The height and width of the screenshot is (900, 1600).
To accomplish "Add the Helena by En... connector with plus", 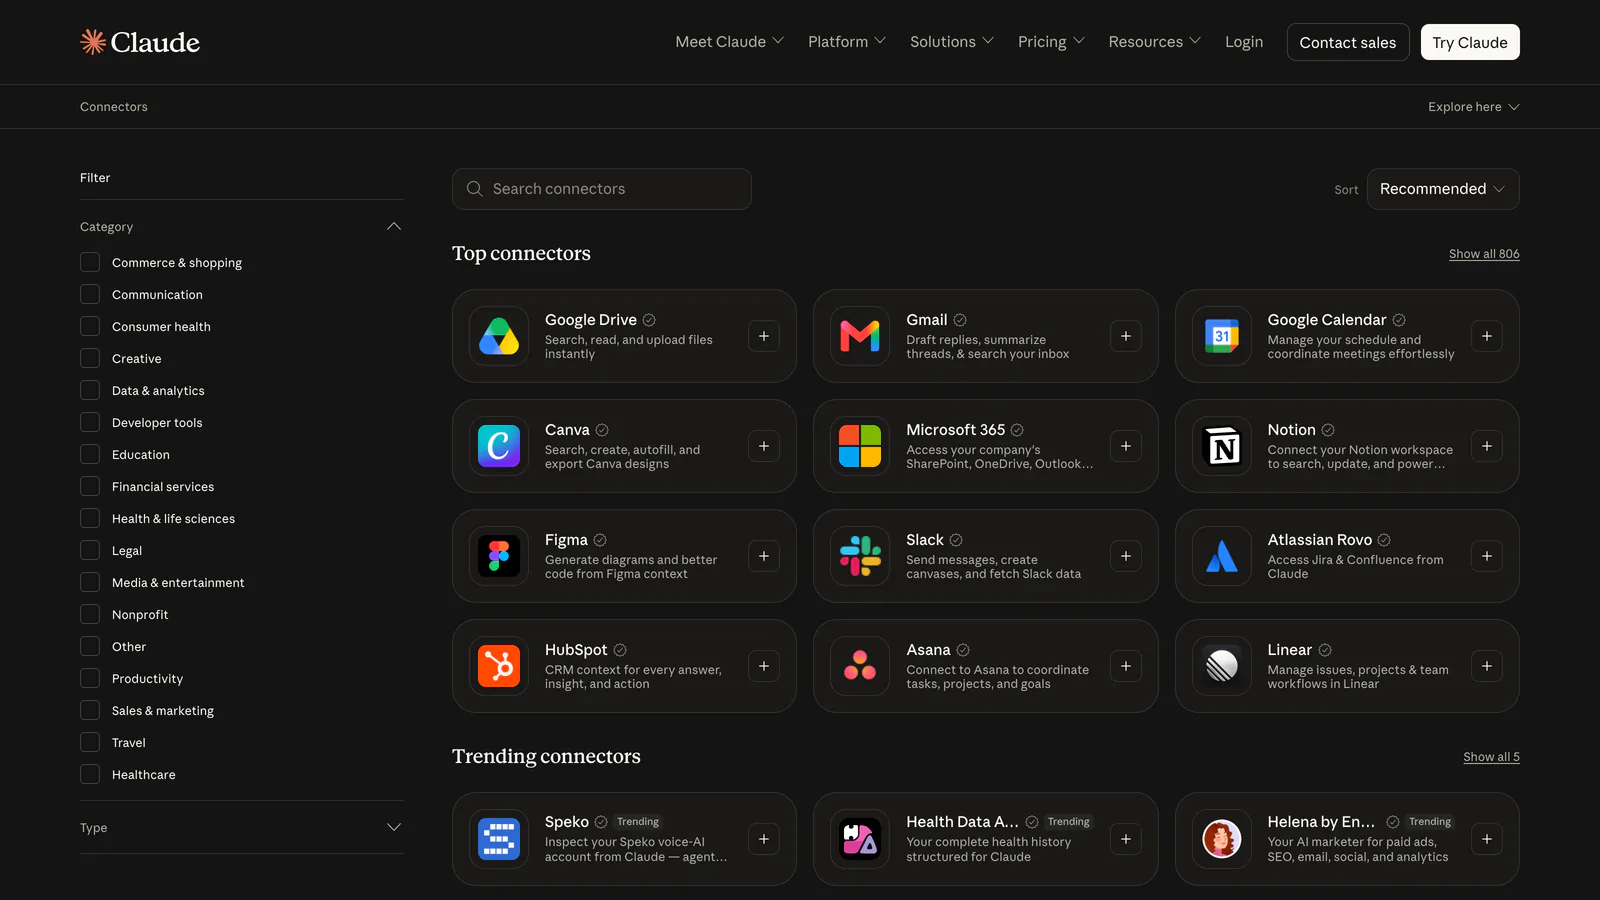I will pos(1487,839).
